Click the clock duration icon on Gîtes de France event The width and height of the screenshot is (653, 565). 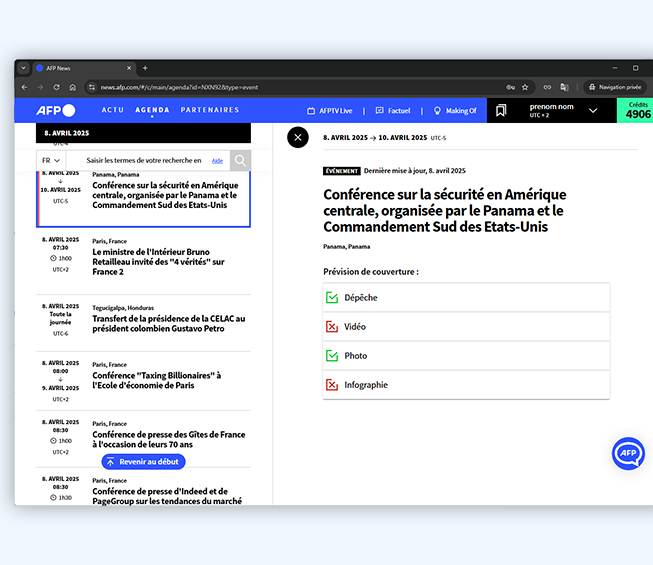click(x=53, y=441)
